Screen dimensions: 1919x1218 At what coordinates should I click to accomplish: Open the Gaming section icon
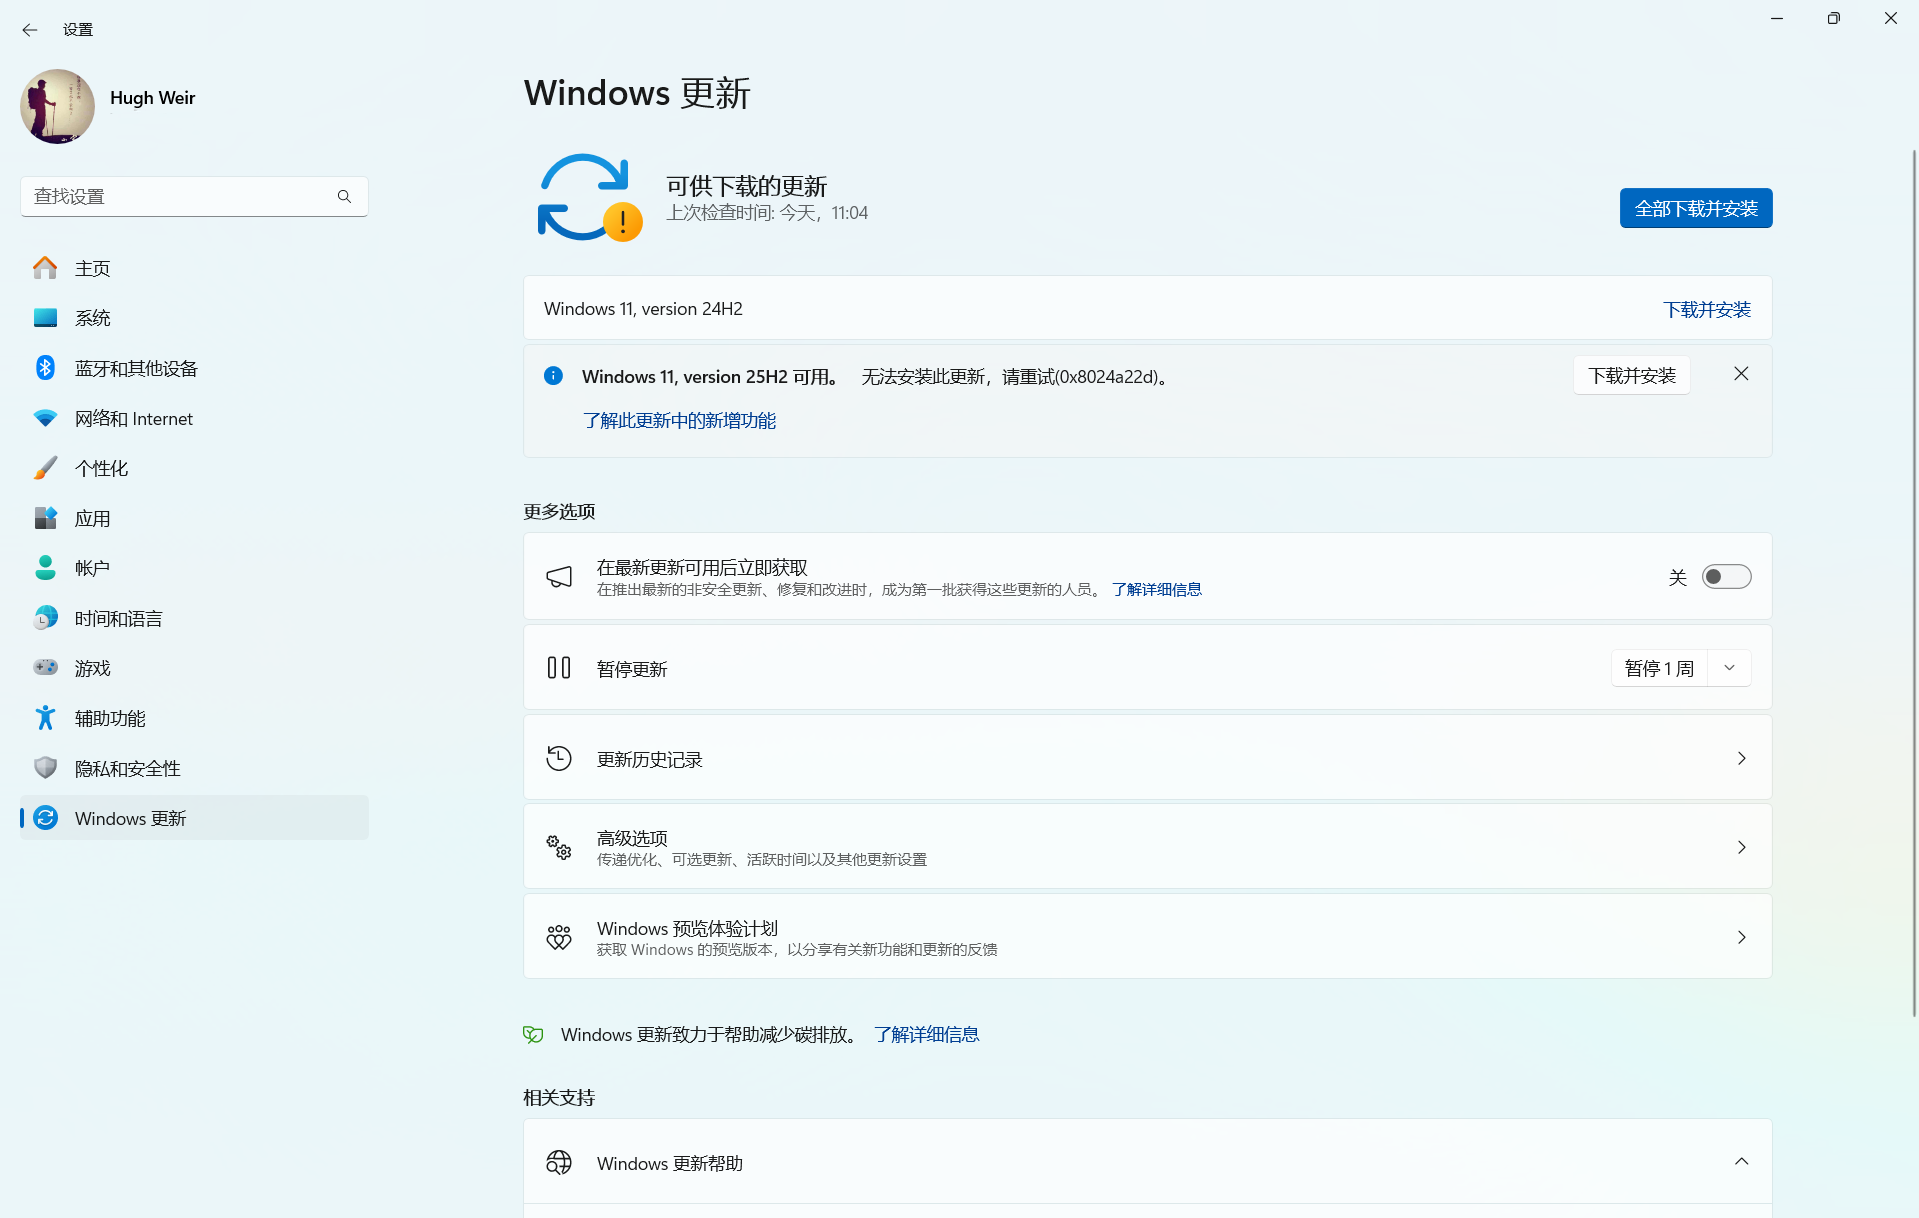point(45,667)
